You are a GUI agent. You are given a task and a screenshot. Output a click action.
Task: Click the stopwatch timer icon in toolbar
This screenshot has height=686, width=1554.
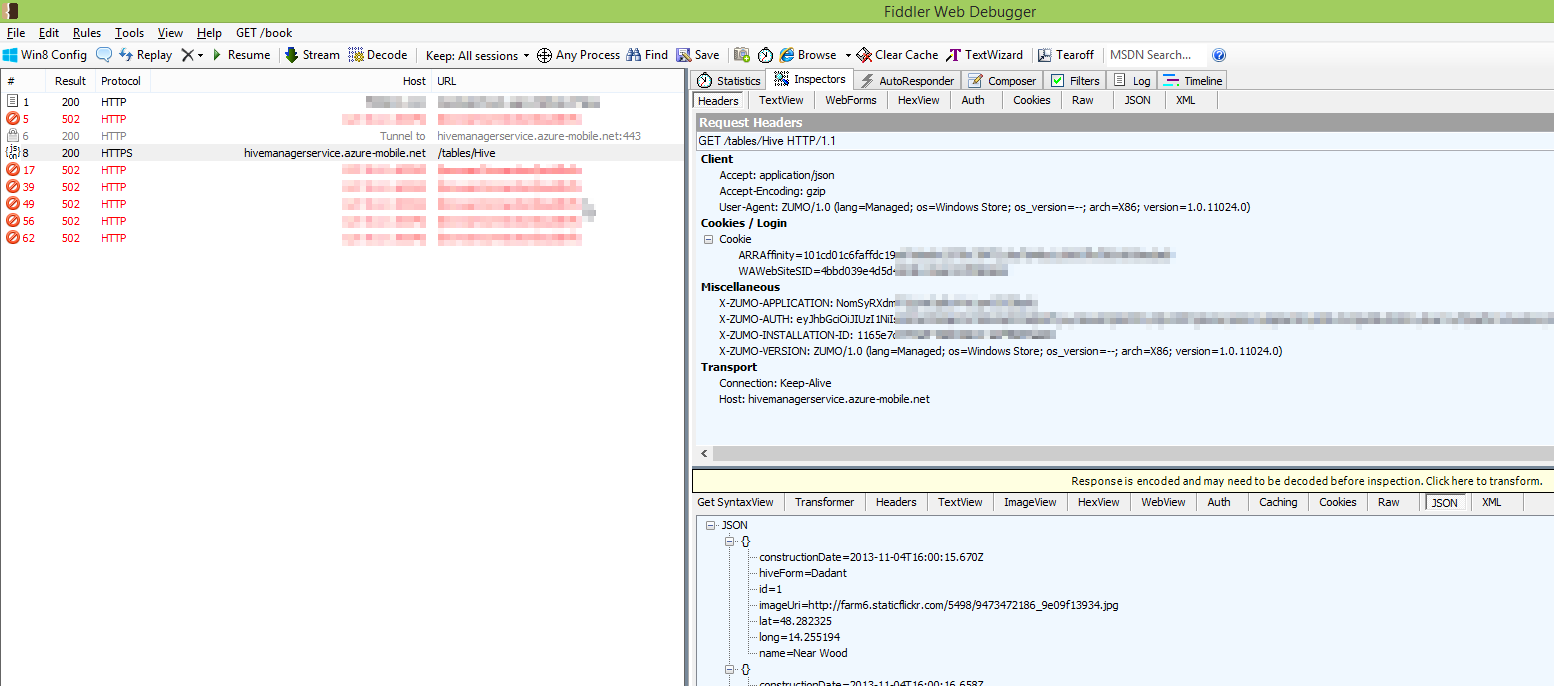pyautogui.click(x=765, y=55)
